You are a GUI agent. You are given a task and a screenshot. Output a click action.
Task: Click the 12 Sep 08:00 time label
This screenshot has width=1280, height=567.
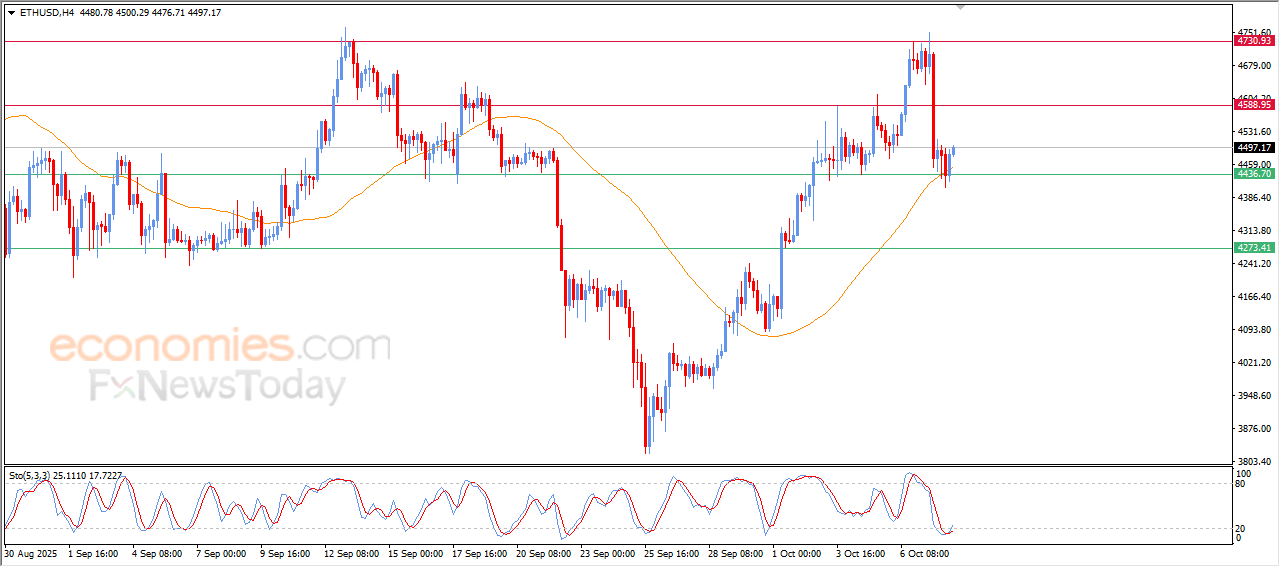(x=352, y=552)
